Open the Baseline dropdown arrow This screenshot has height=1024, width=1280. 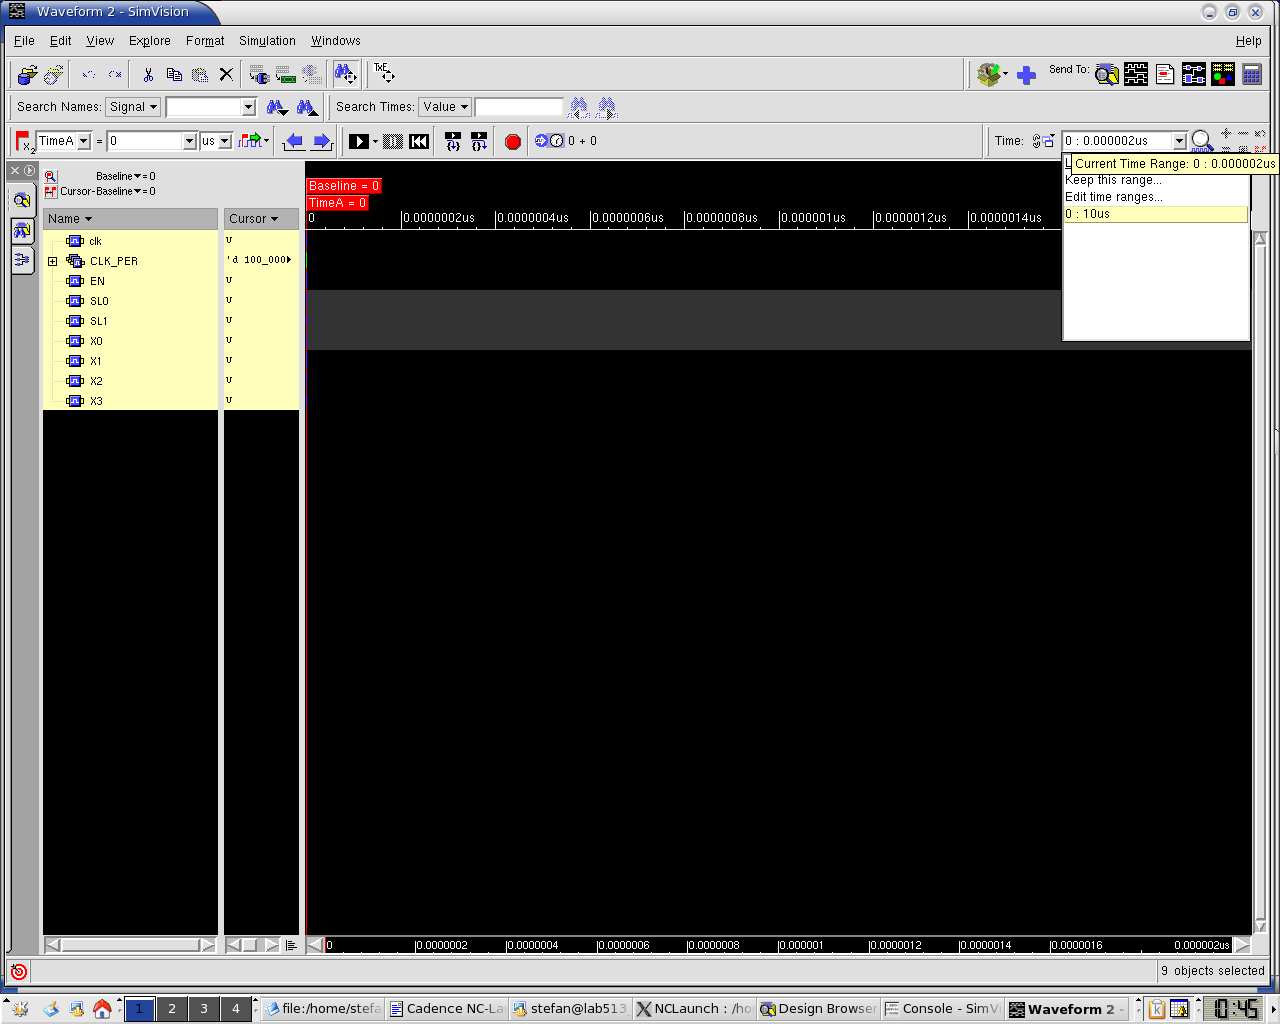[138, 176]
